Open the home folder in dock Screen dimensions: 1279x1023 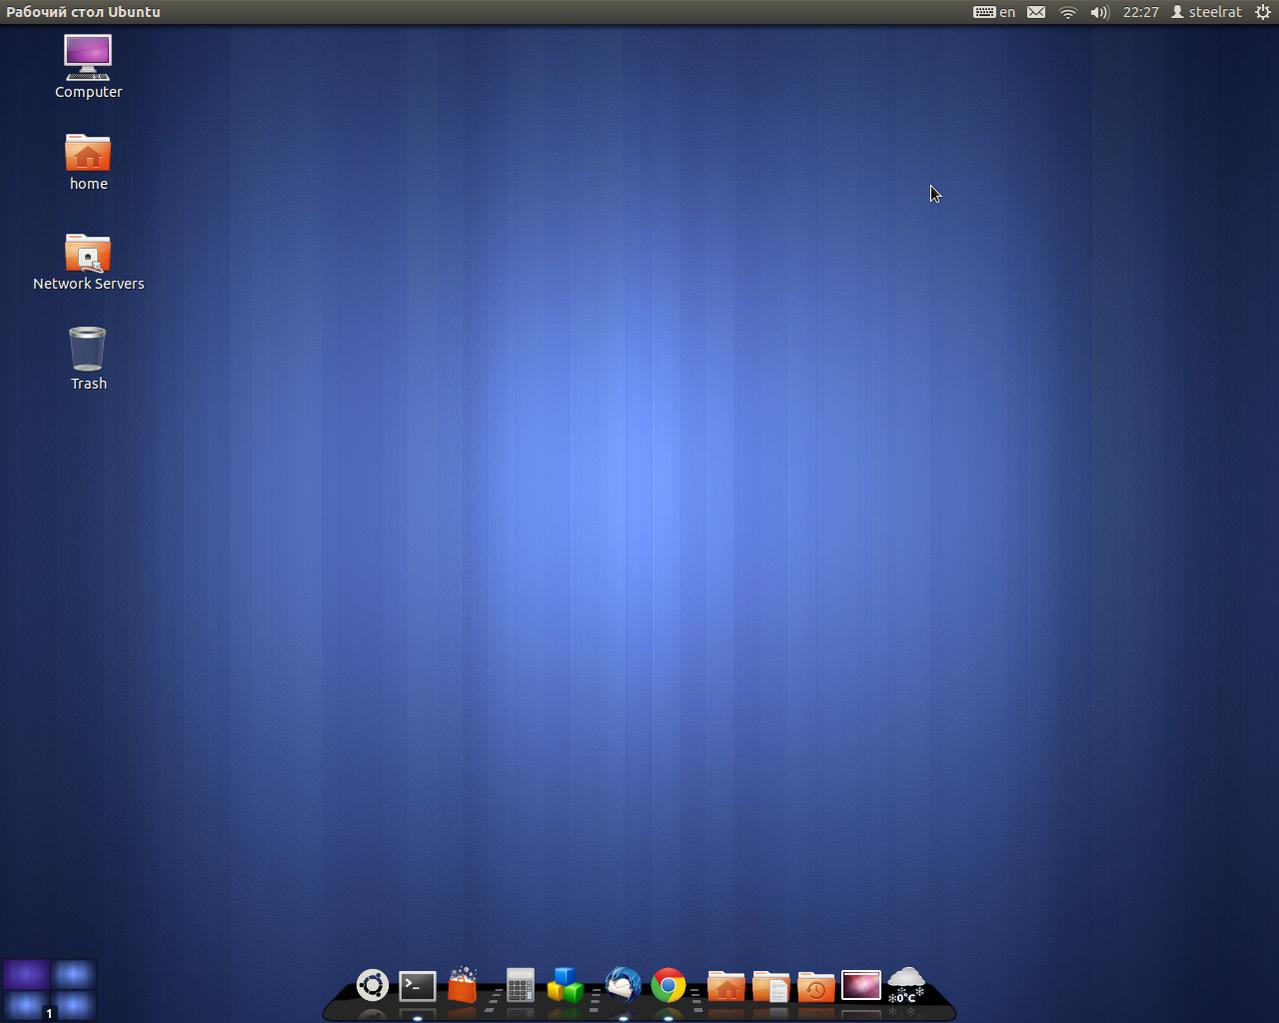tap(726, 986)
